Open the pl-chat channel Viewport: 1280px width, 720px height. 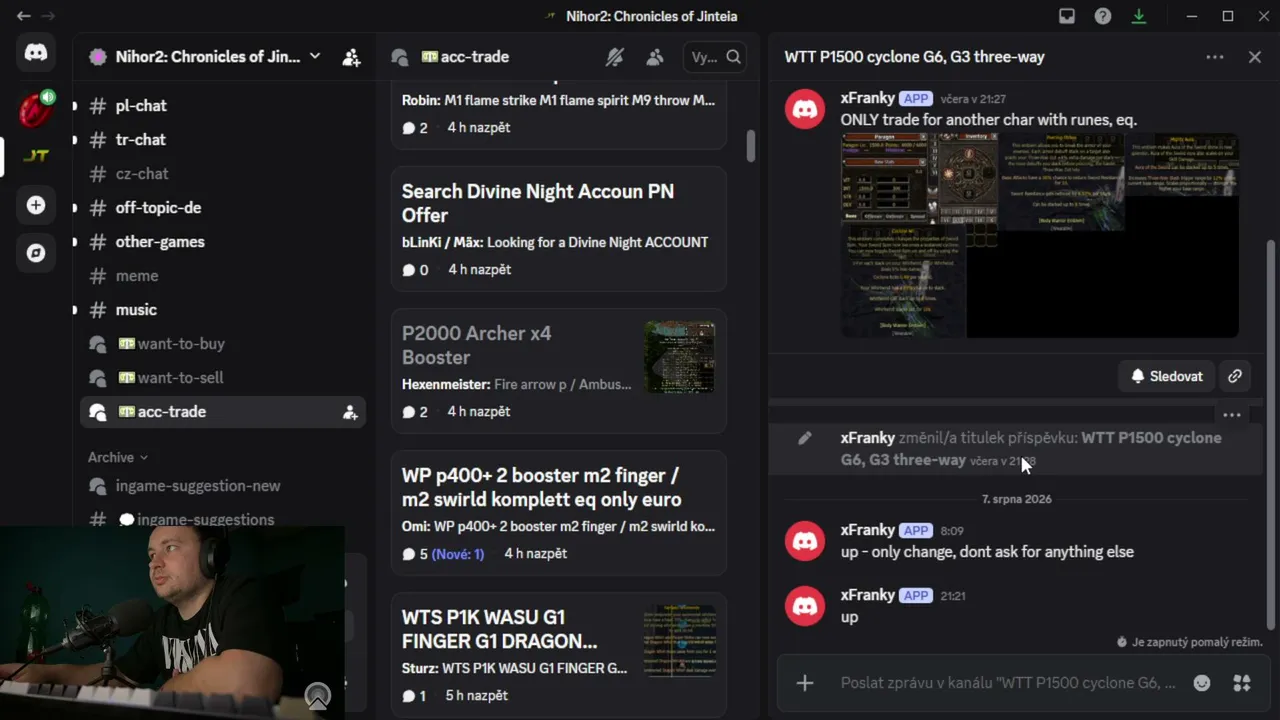tap(223, 105)
